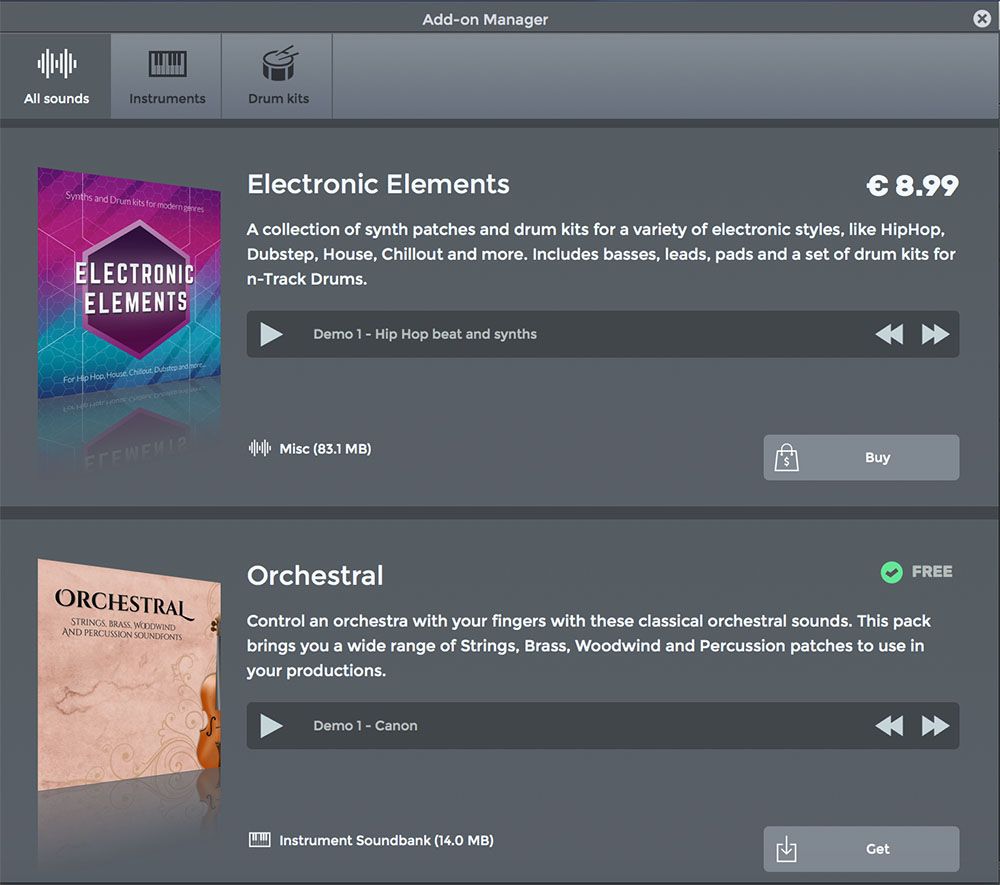Click the keyboard icon beside Instrument Soundbank
1000x885 pixels.
[x=260, y=840]
